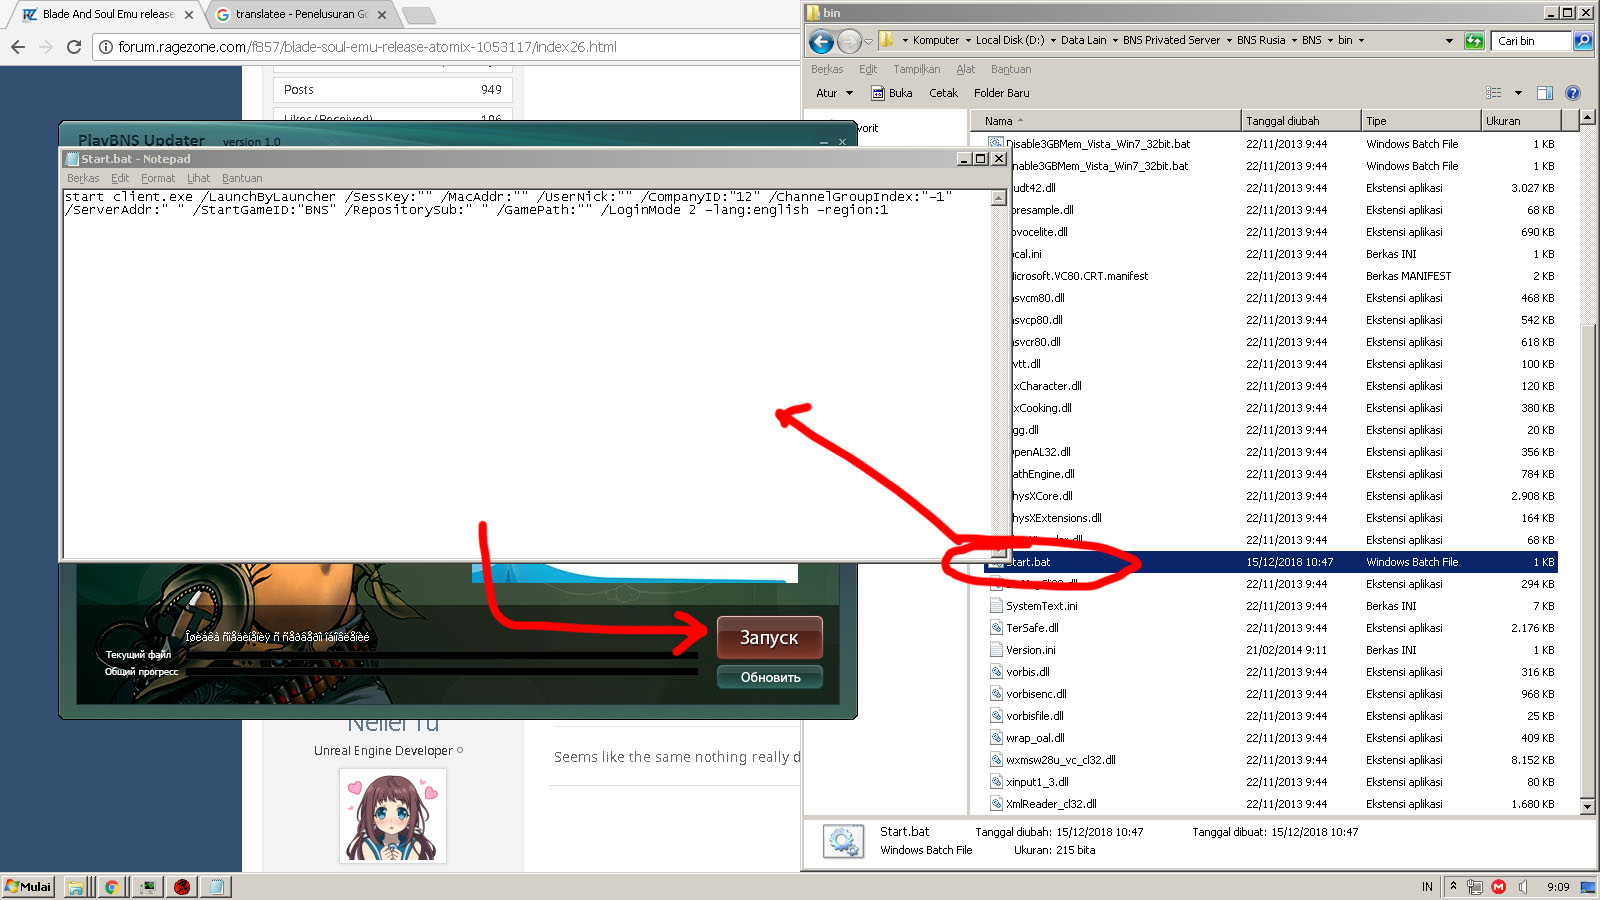Screen dimensions: 1600x900
Task: Select the SystemText.ini file
Action: 1041,606
